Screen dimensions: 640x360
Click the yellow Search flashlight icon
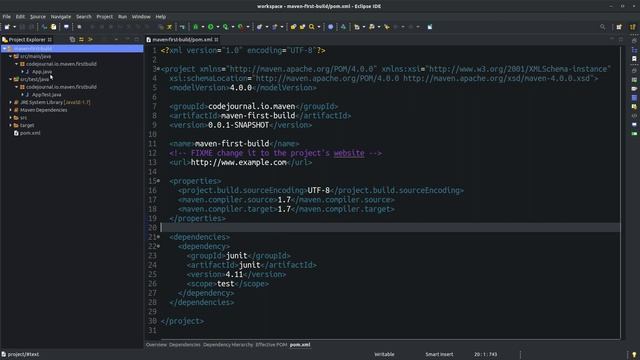312,27
